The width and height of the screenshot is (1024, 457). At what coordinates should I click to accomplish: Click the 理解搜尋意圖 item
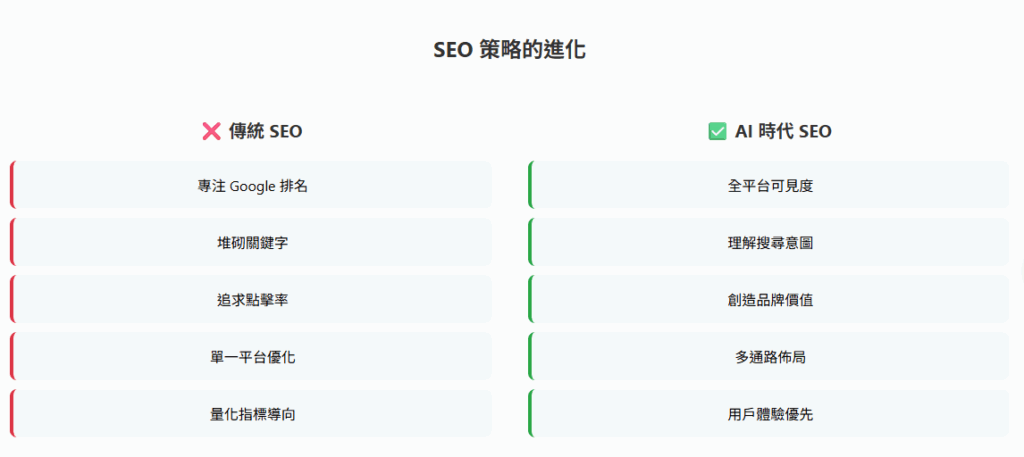[770, 242]
